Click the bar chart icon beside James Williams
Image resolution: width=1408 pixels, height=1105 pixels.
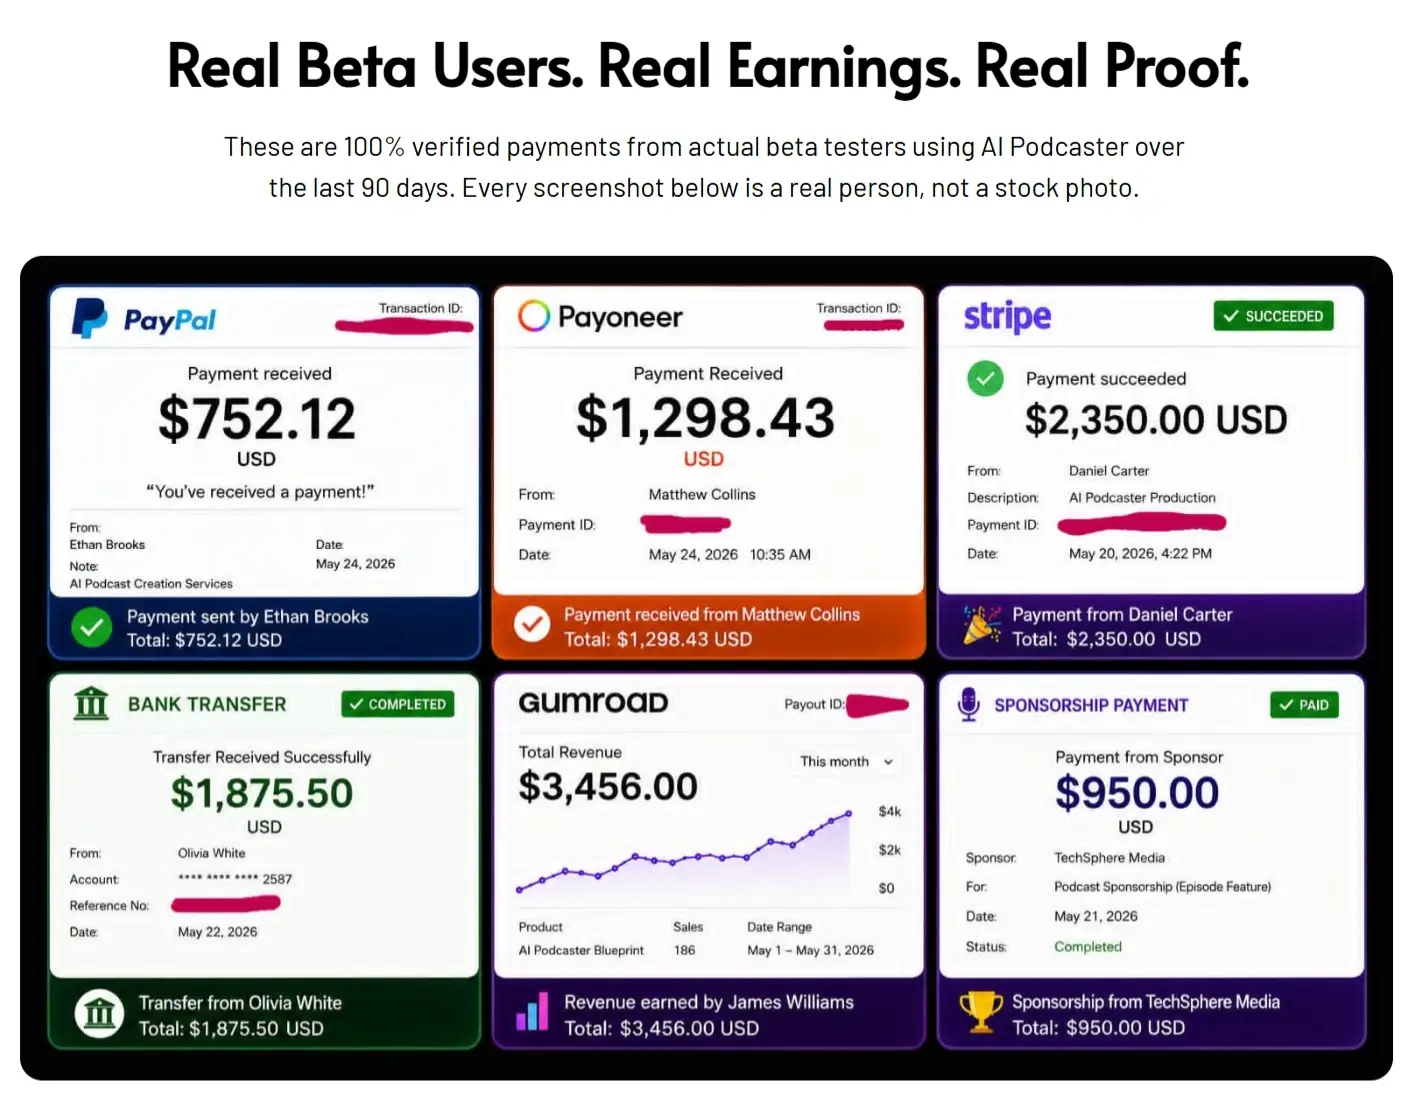tap(532, 1011)
